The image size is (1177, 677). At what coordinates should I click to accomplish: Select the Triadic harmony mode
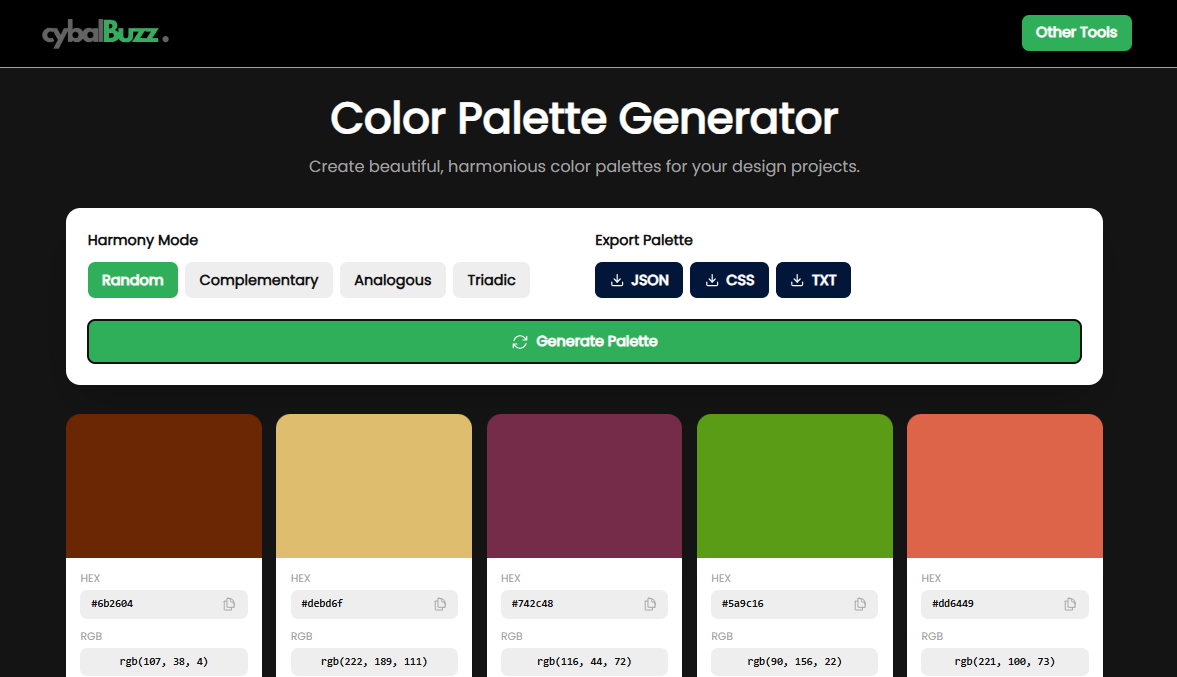(x=491, y=280)
